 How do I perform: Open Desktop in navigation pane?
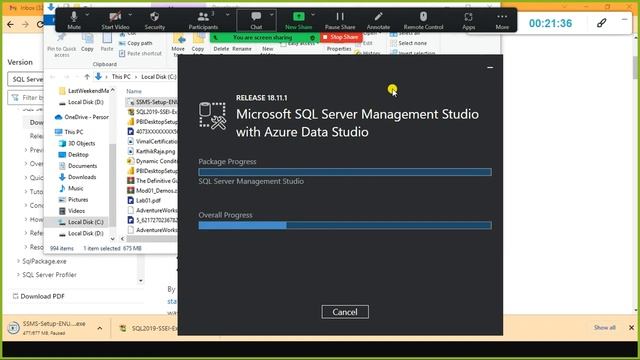click(74, 155)
